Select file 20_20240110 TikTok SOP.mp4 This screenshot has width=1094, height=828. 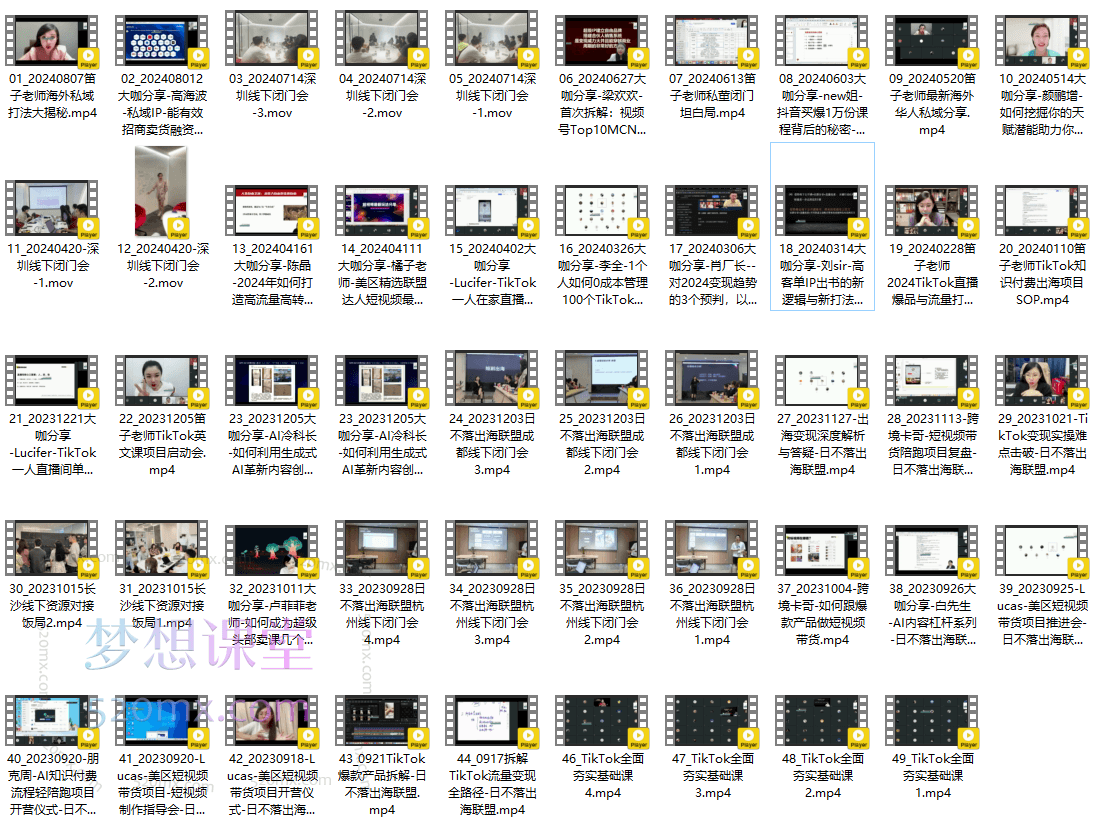[x=1041, y=211]
